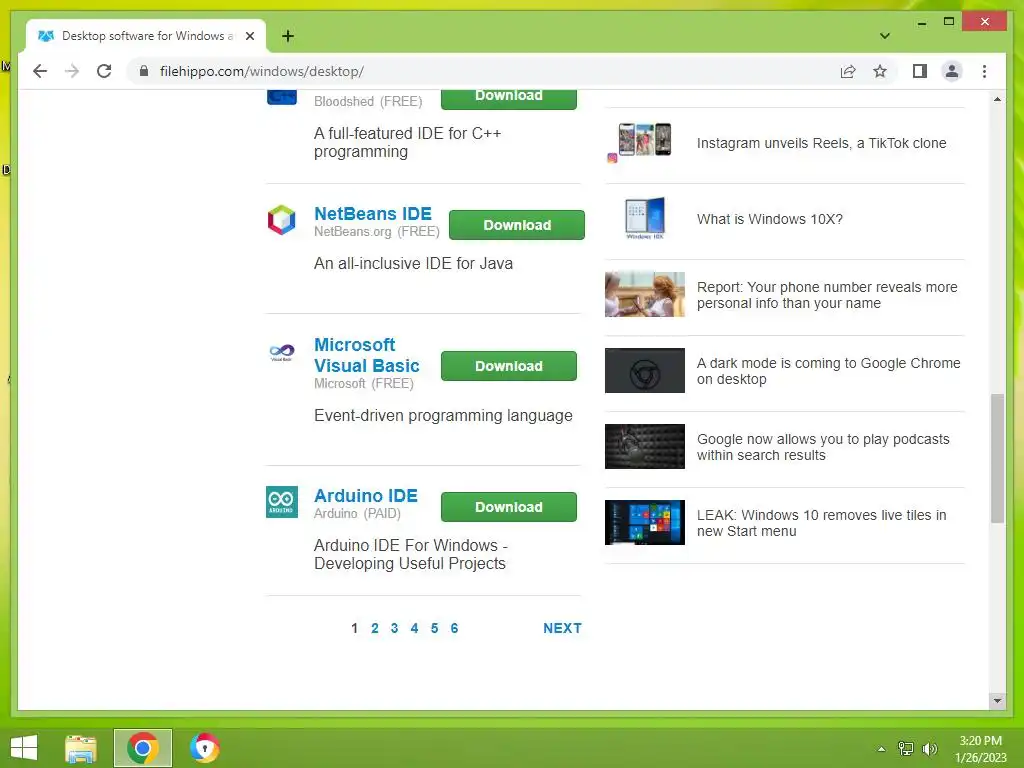Show hidden system tray icons
Viewport: 1024px width, 768px height.
pyautogui.click(x=881, y=749)
